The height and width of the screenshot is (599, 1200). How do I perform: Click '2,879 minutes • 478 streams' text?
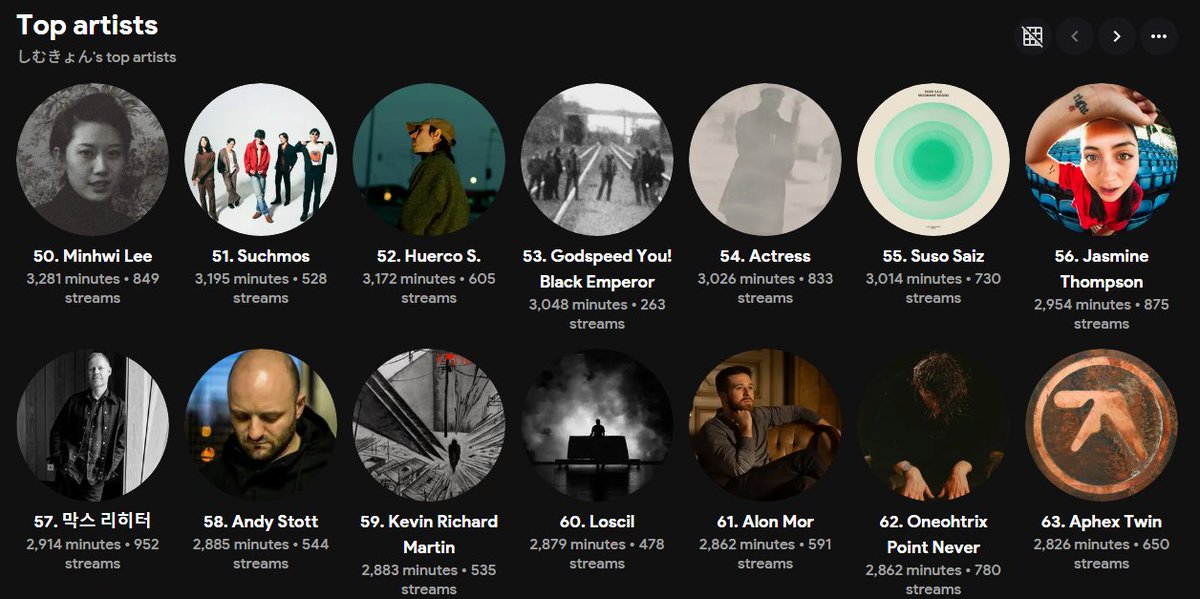point(597,553)
